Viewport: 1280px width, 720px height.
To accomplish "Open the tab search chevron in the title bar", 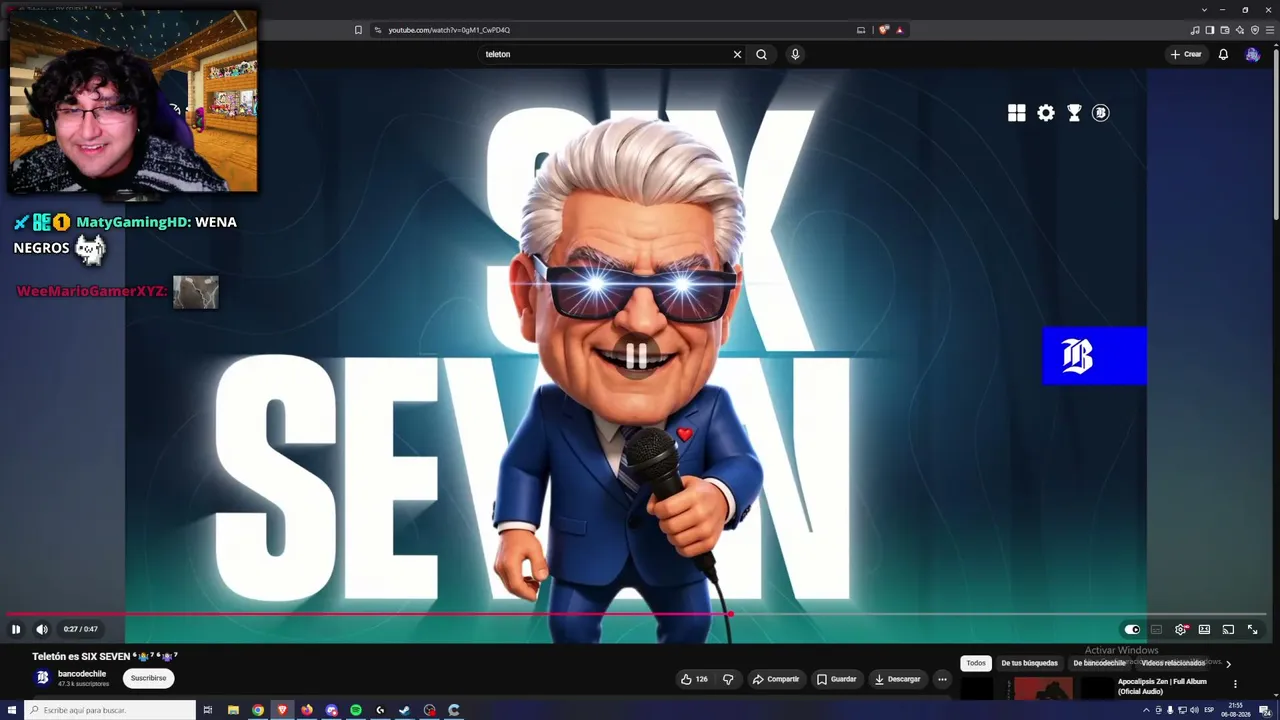I will point(1204,10).
